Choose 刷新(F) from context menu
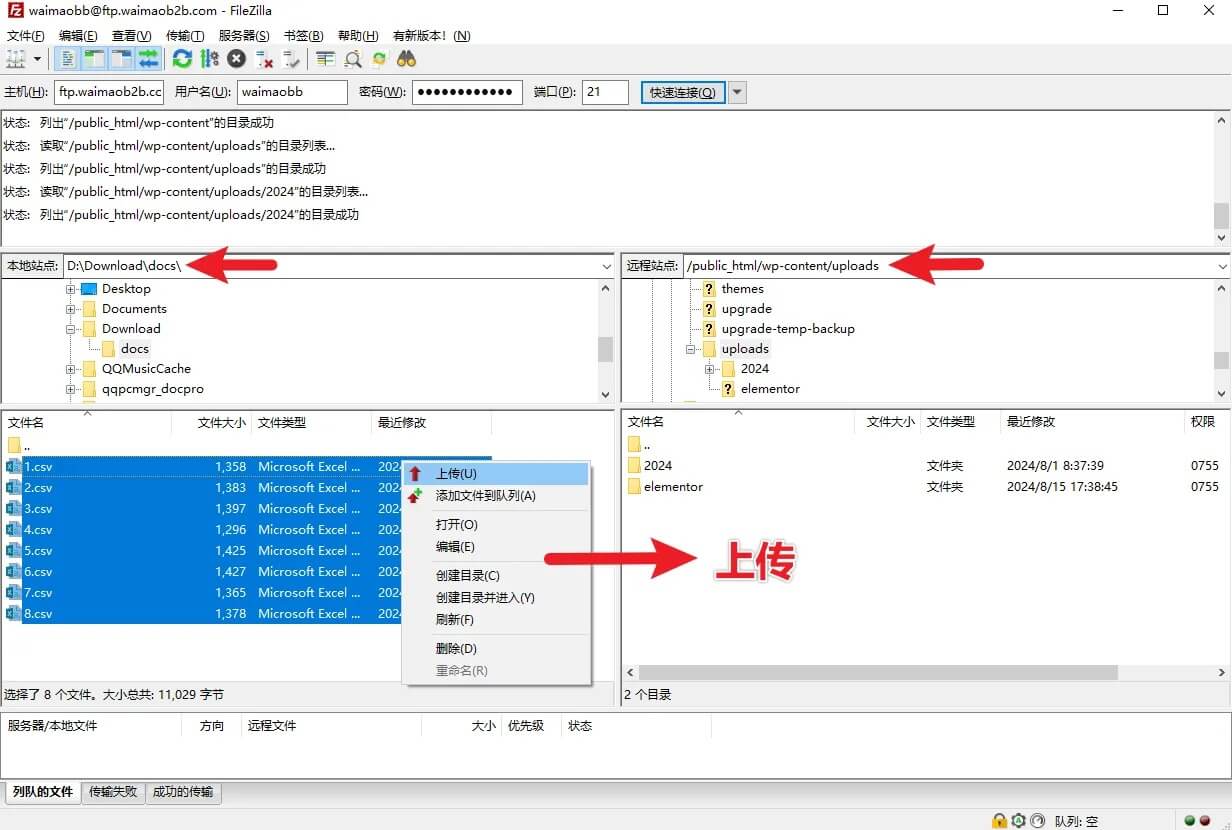The height and width of the screenshot is (830, 1232). (496, 620)
